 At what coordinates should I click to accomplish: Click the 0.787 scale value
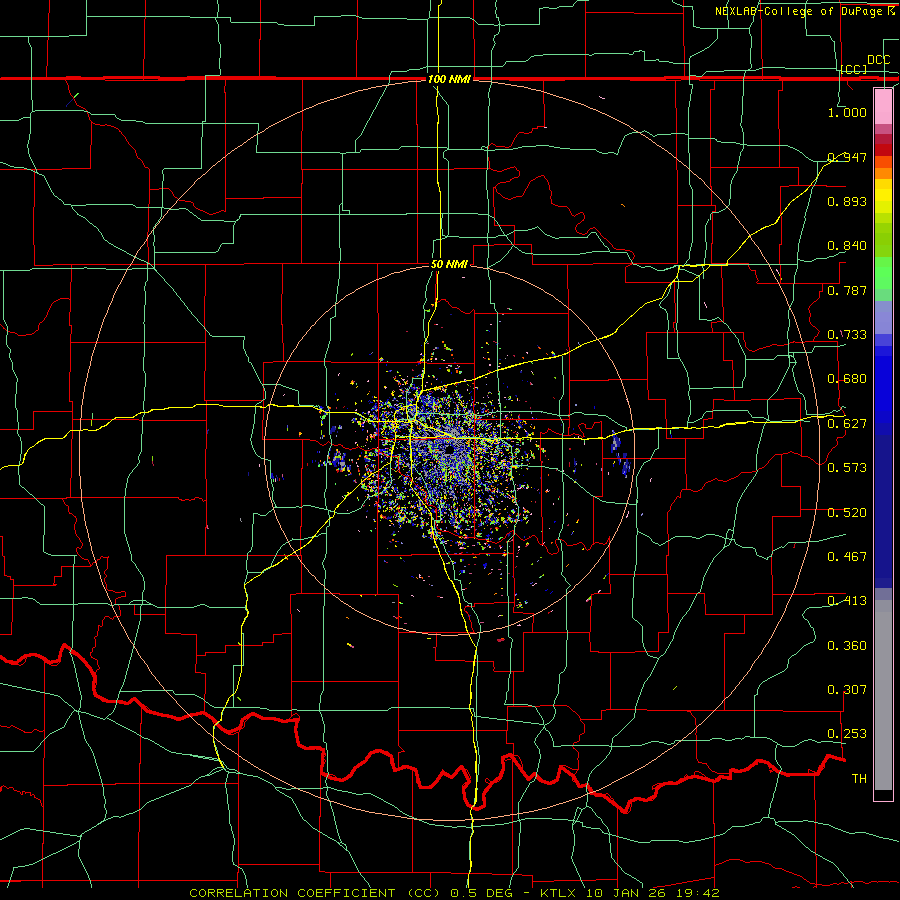click(847, 290)
